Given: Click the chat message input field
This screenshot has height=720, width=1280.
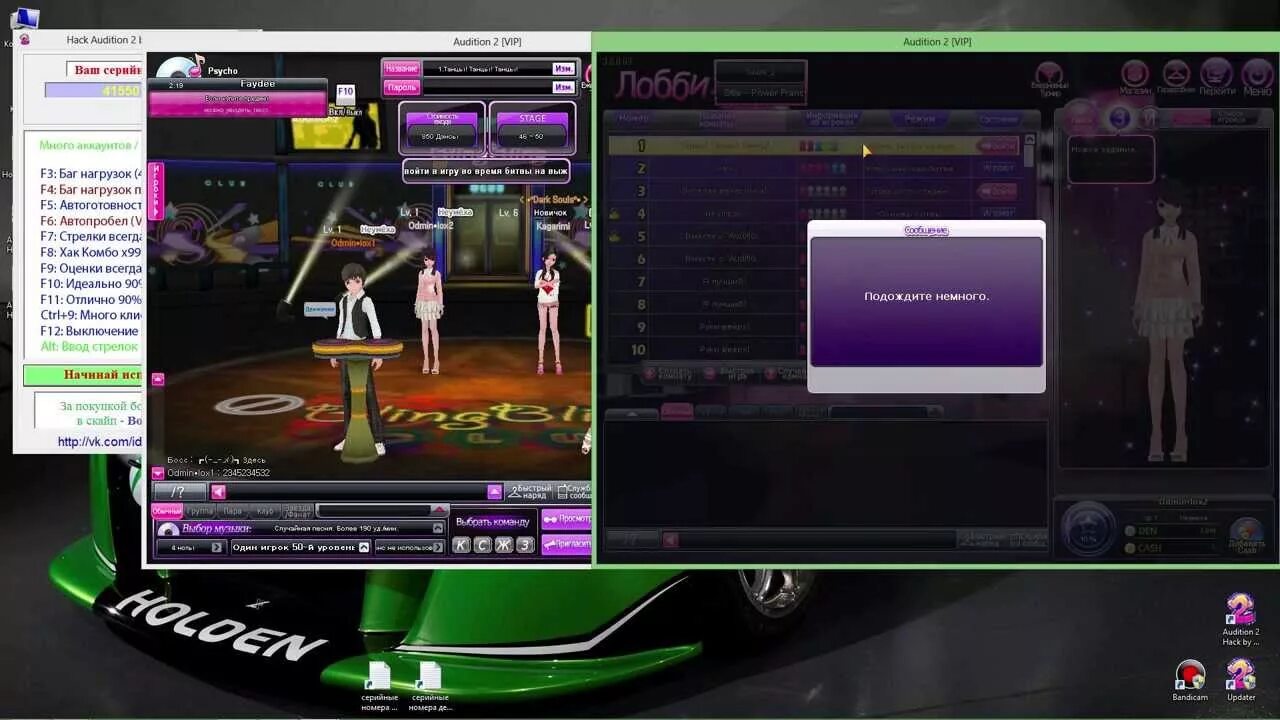Looking at the screenshot, I should (356, 492).
